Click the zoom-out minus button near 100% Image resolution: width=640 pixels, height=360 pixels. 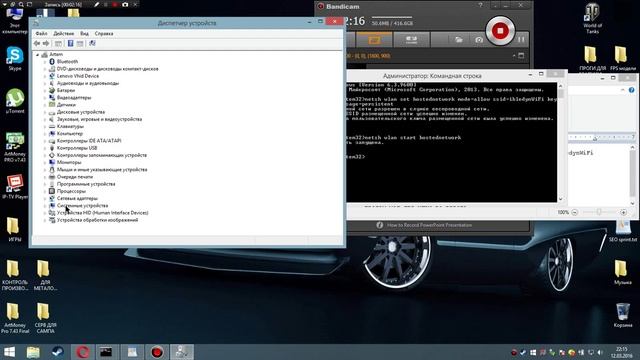pyautogui.click(x=575, y=212)
